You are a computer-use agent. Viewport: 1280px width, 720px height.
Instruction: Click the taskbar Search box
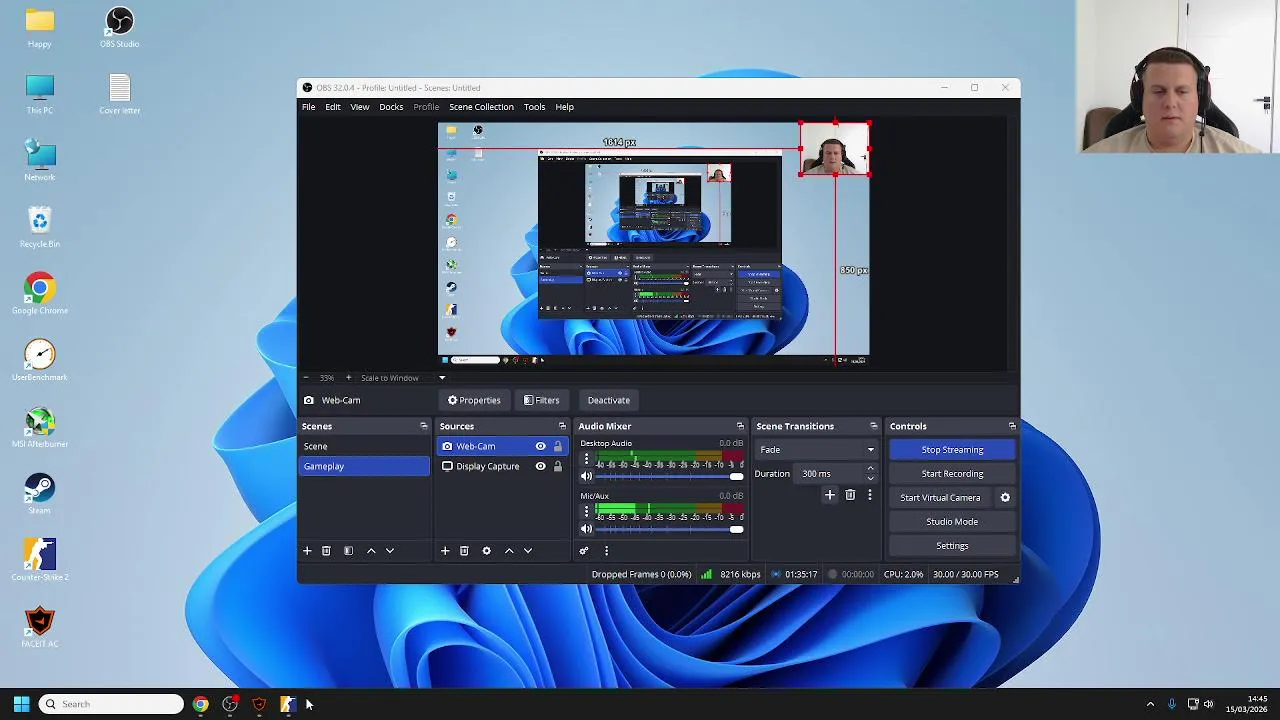coord(110,704)
